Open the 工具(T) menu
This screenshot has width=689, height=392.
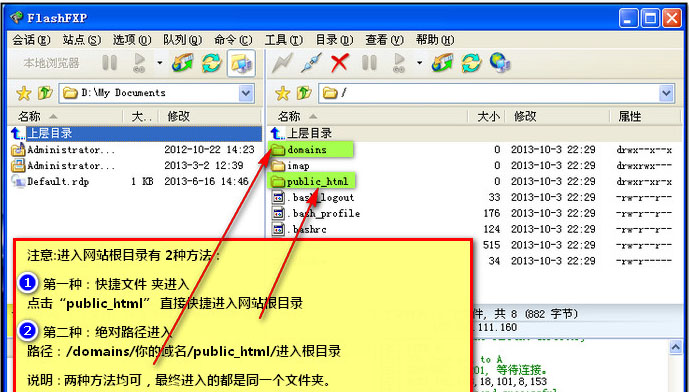coord(283,40)
